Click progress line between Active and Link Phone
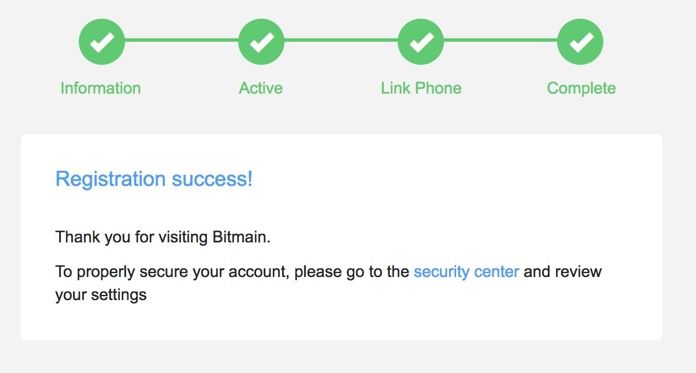This screenshot has height=373, width=696. tap(341, 40)
